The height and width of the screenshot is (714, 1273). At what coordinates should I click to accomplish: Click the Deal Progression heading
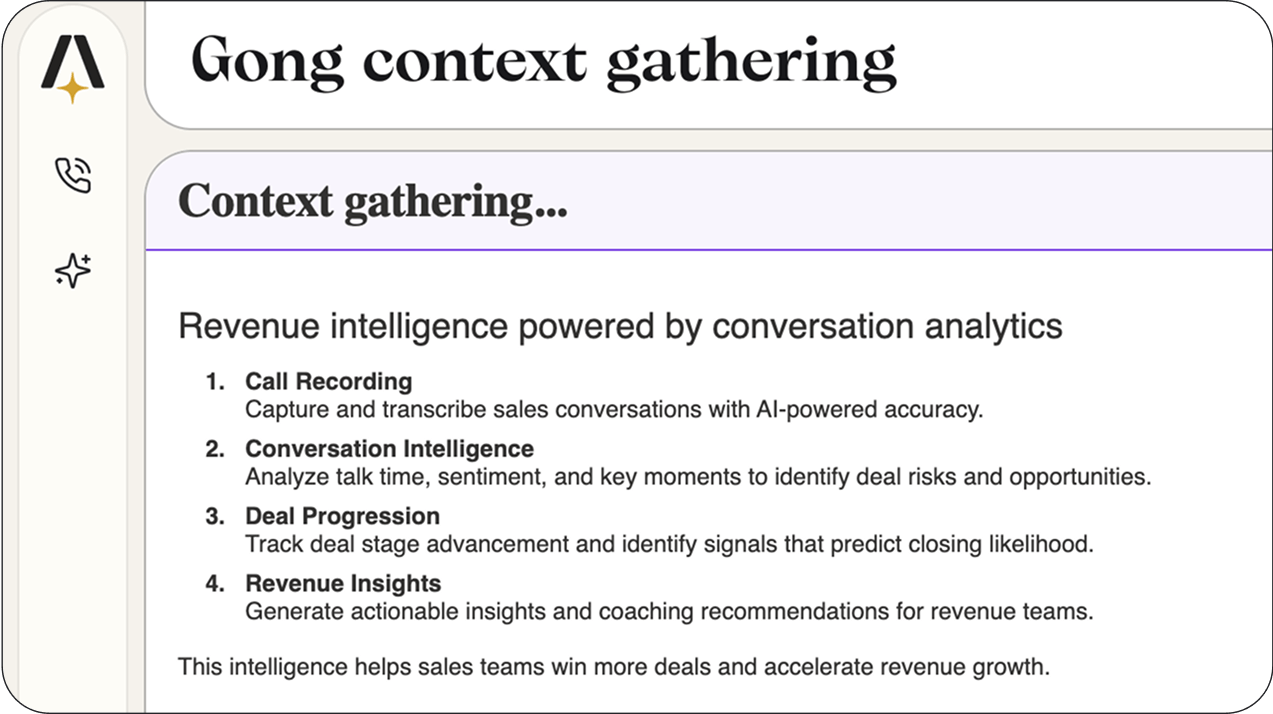342,516
